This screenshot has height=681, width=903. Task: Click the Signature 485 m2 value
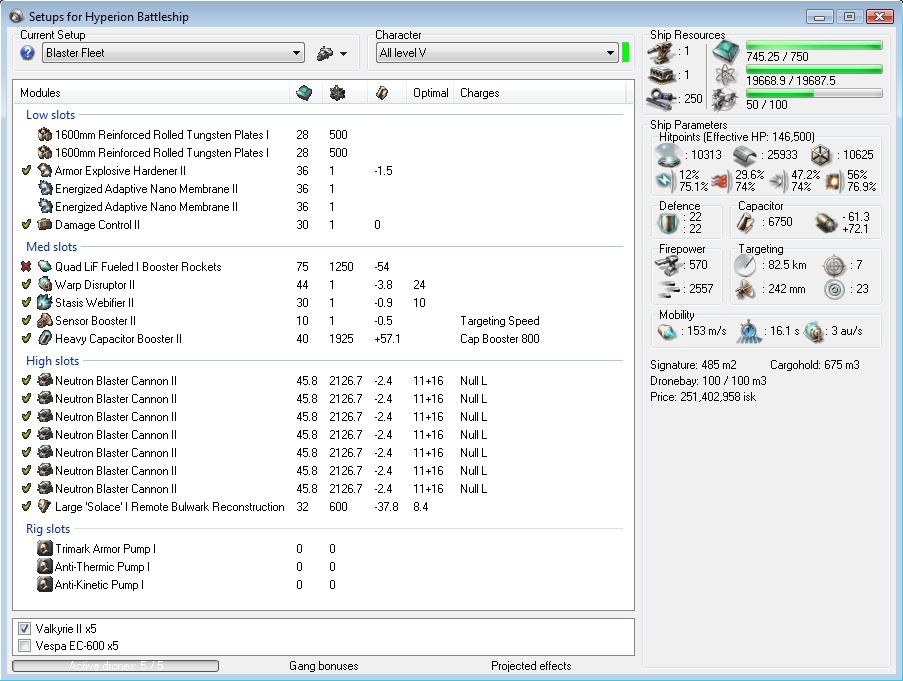pyautogui.click(x=693, y=364)
